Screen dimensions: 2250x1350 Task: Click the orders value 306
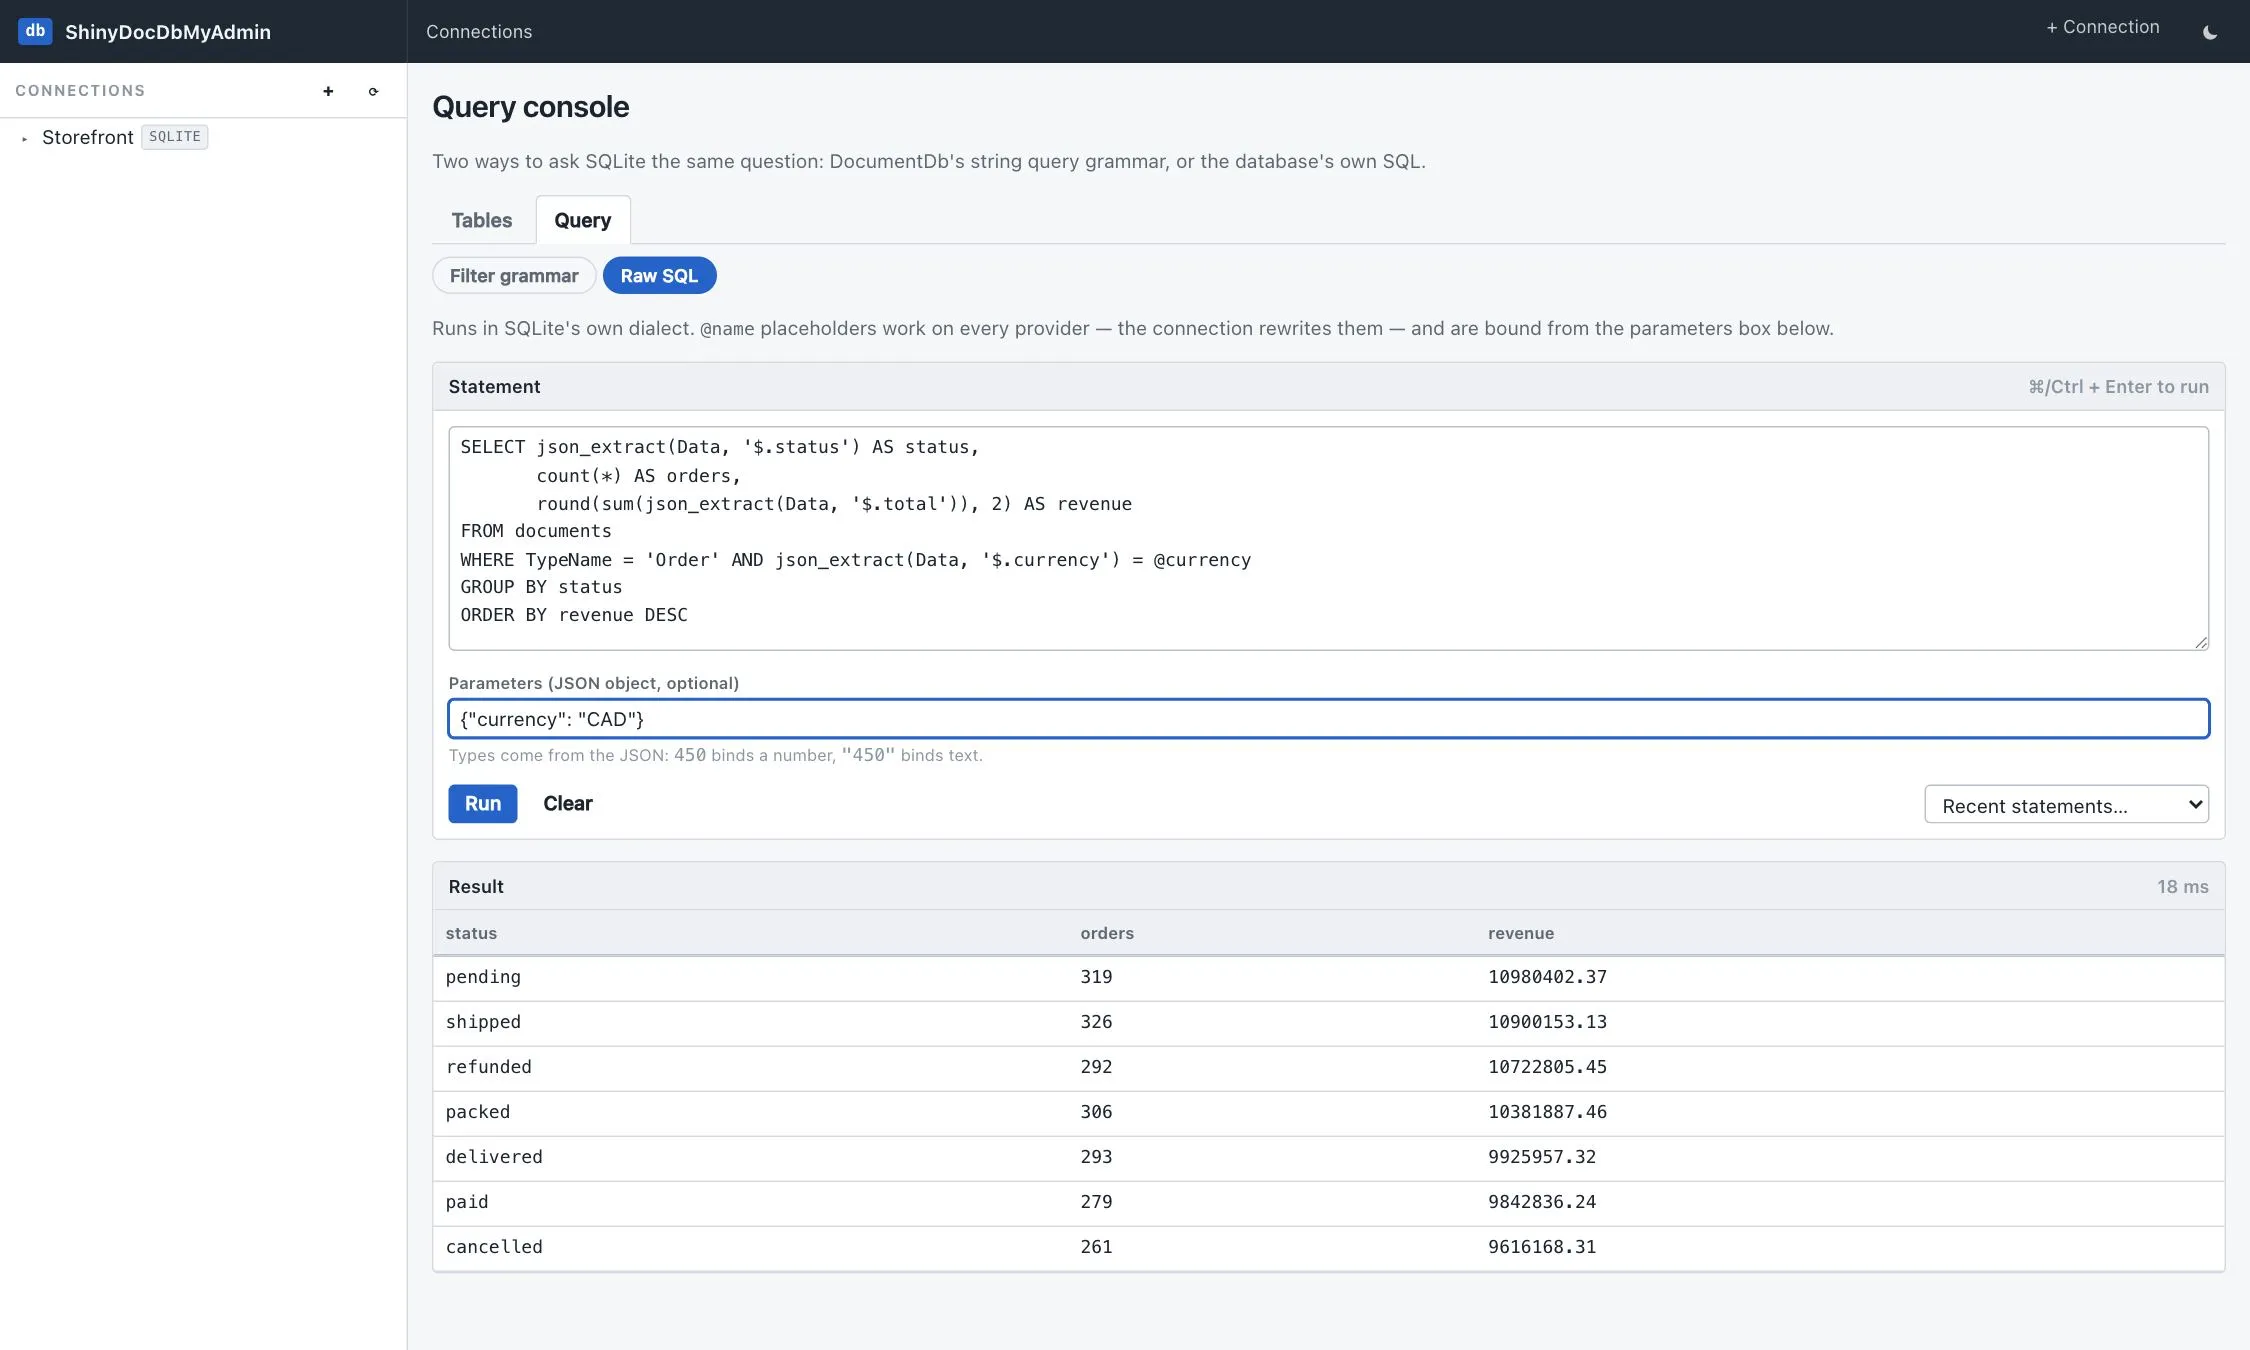point(1096,1112)
